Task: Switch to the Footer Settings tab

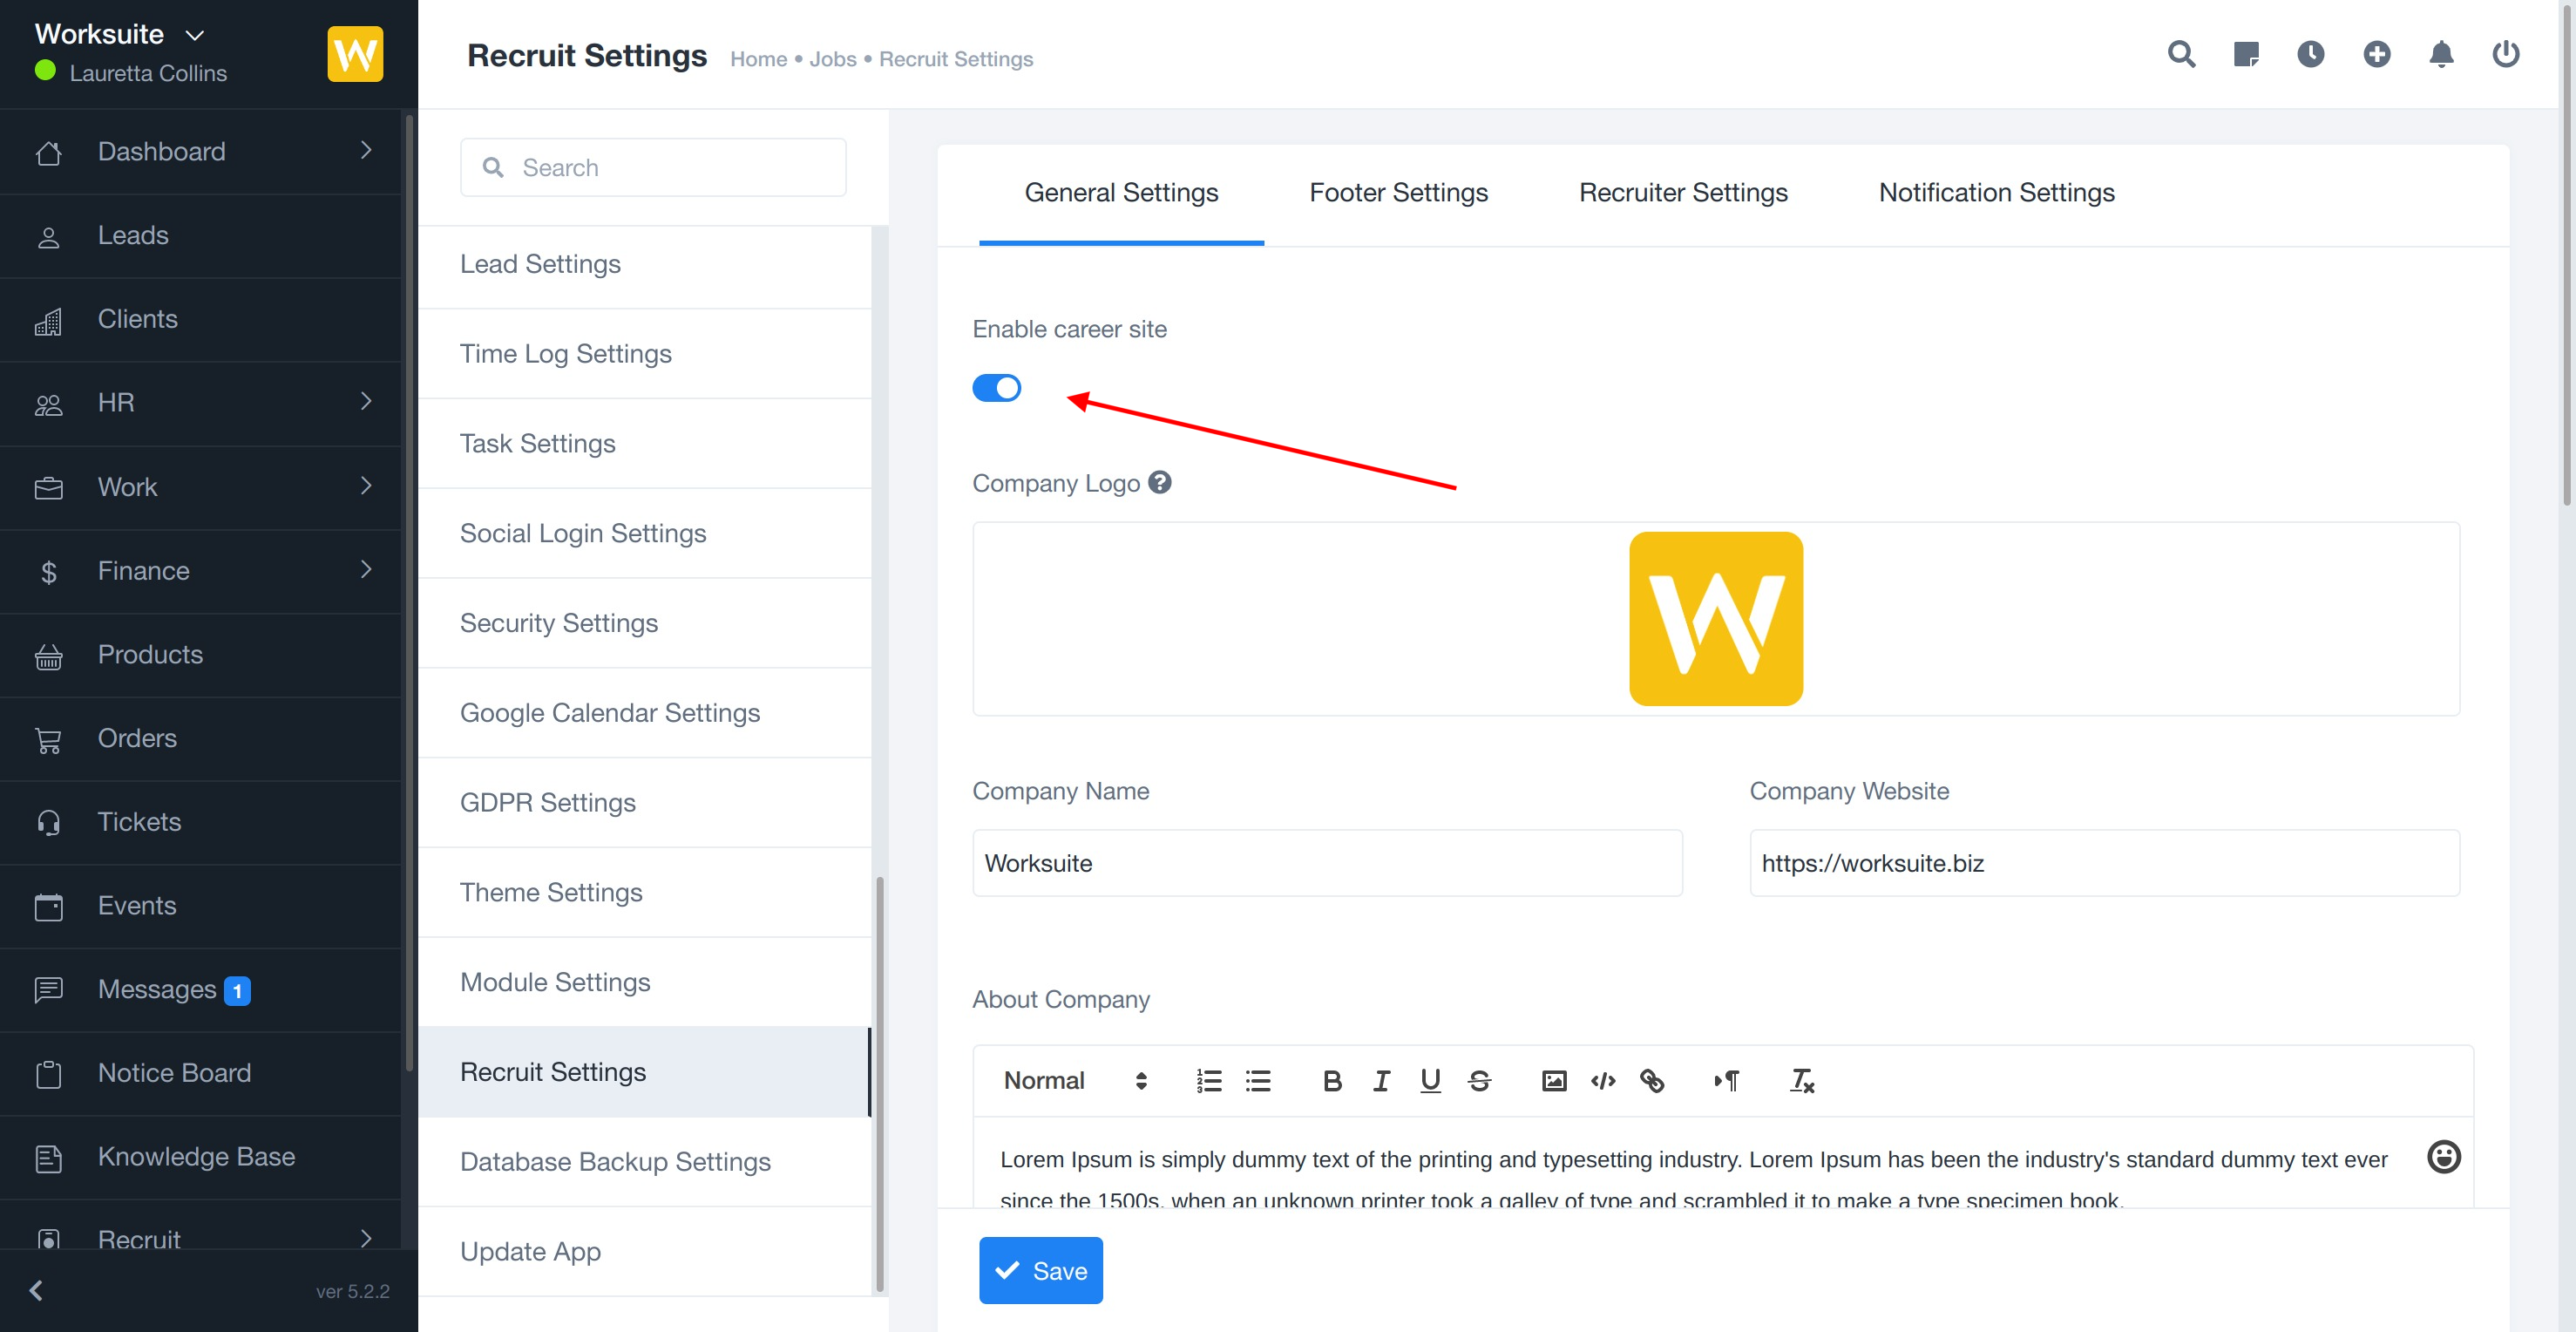Action: pos(1398,193)
